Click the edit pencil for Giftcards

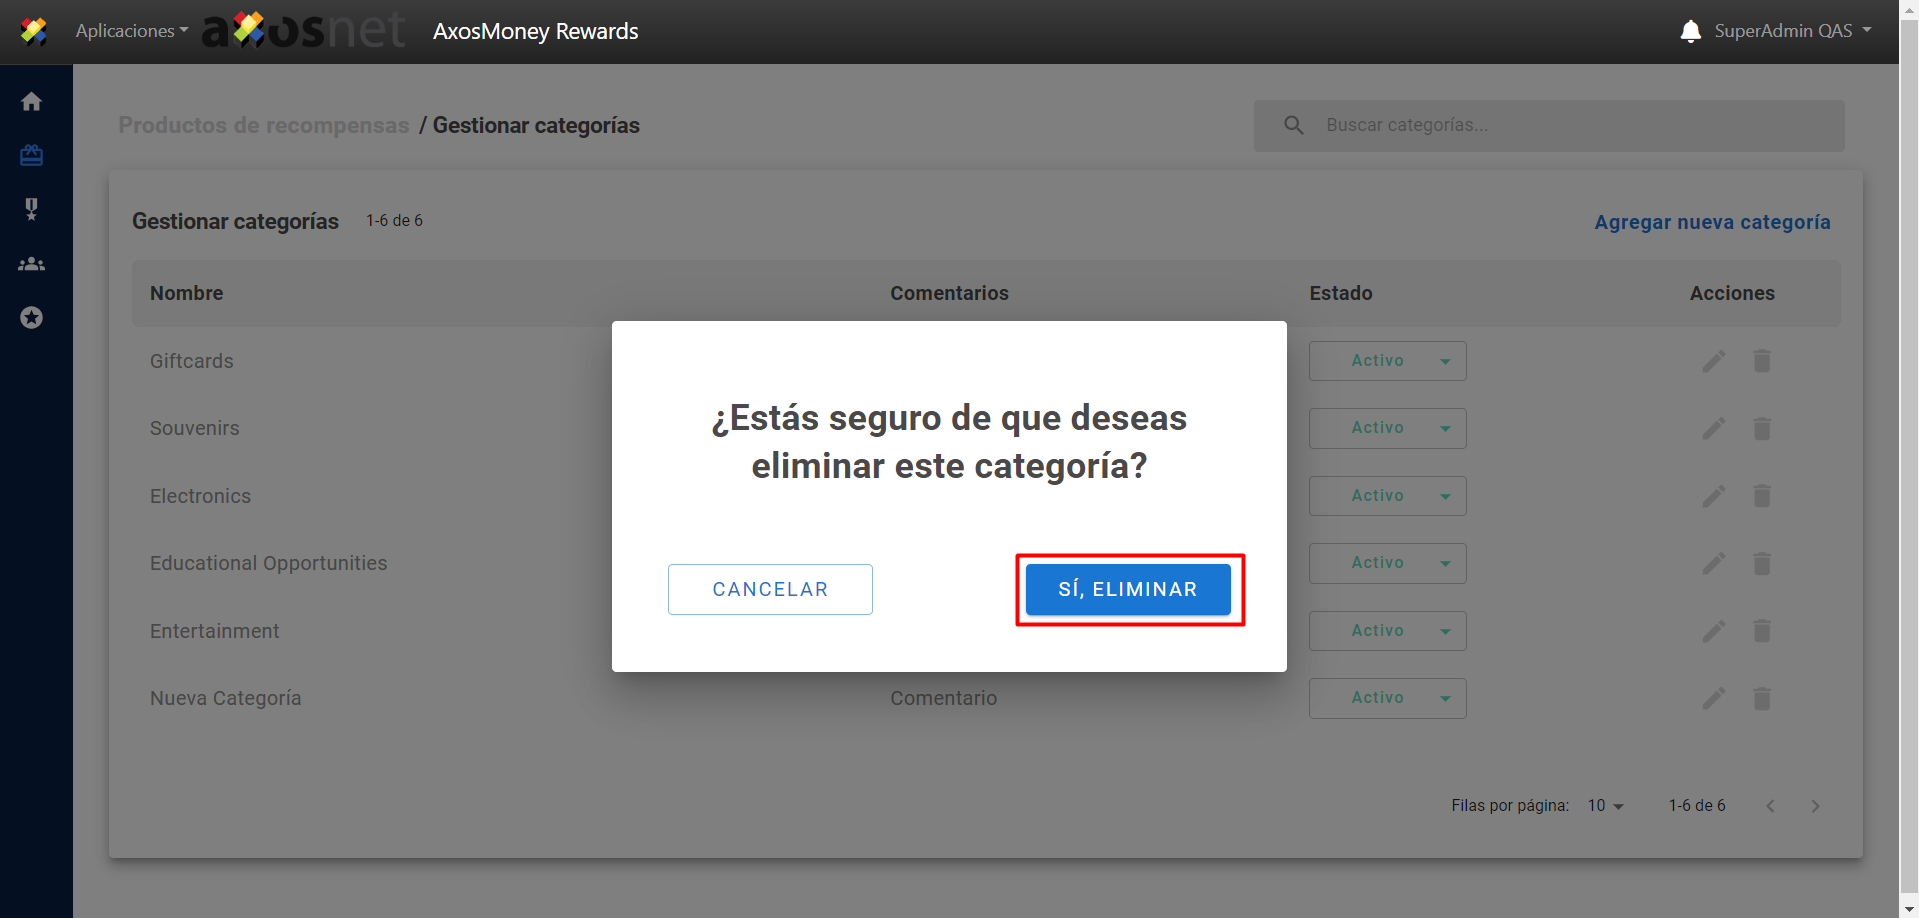[x=1714, y=361]
